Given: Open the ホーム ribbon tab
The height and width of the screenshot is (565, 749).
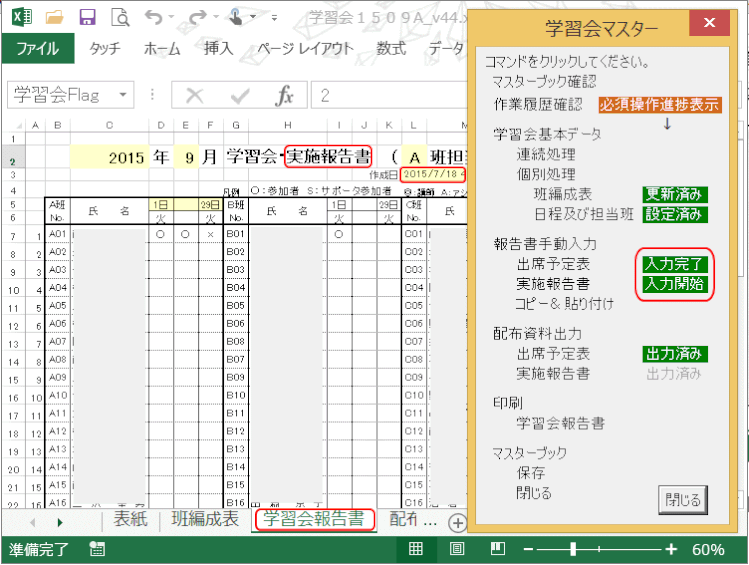Looking at the screenshot, I should [x=162, y=48].
